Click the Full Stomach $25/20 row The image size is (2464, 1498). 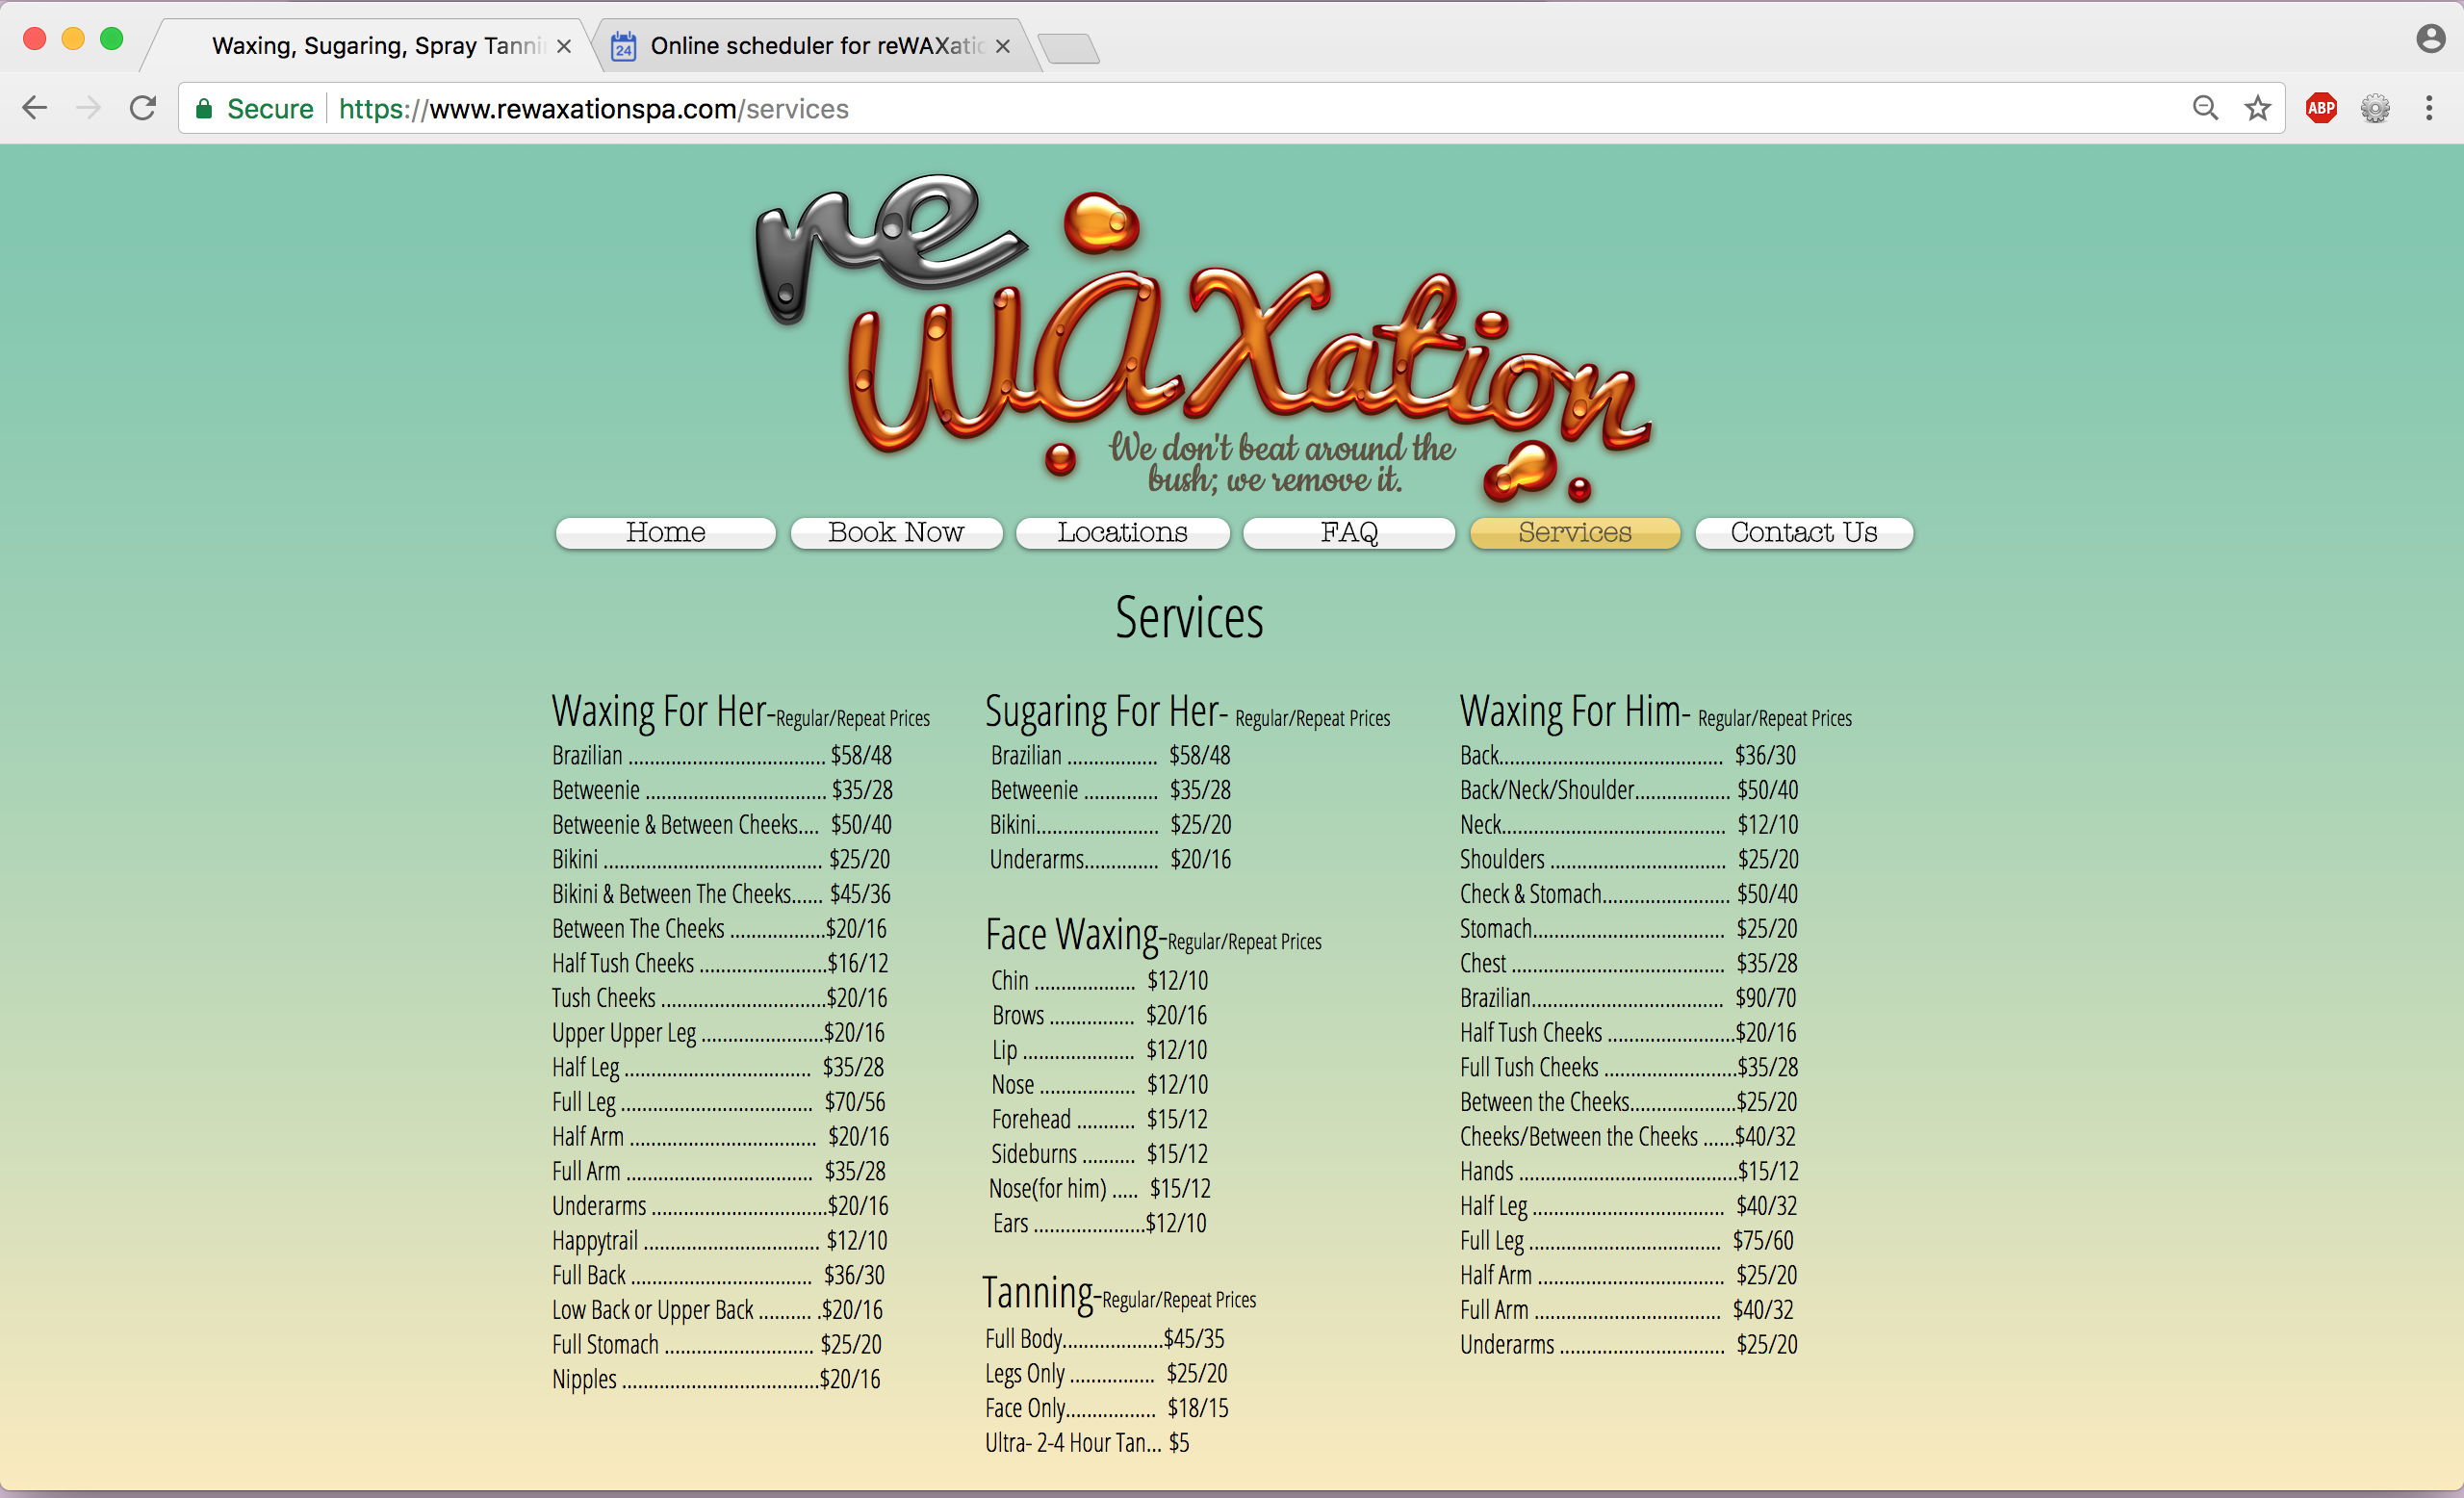(717, 1345)
